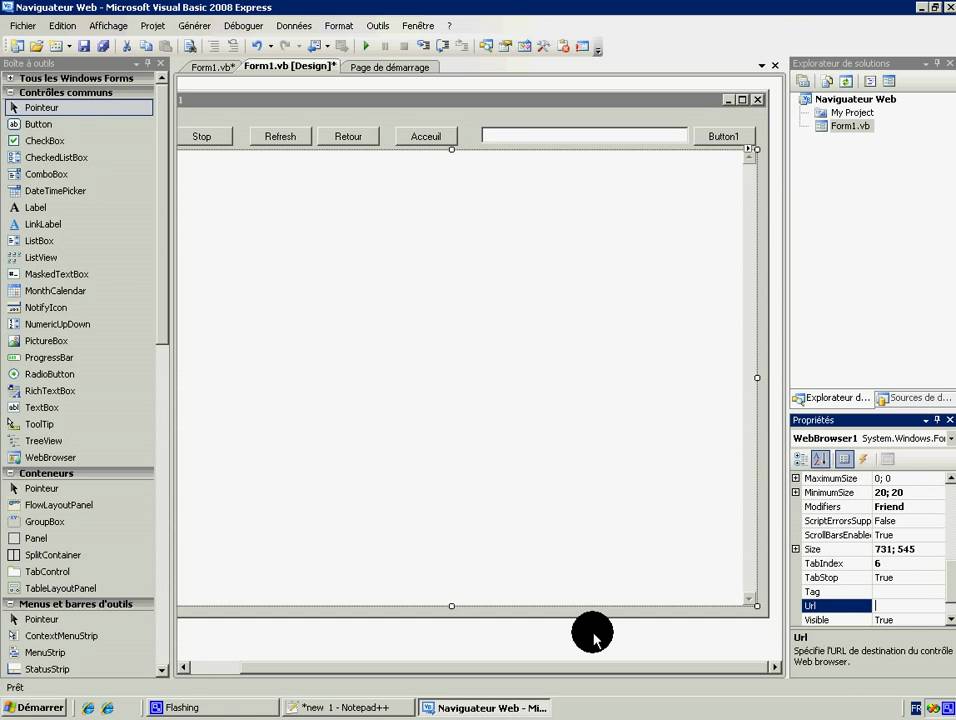Click the Paste toolbar icon
The width and height of the screenshot is (956, 720).
[x=165, y=46]
